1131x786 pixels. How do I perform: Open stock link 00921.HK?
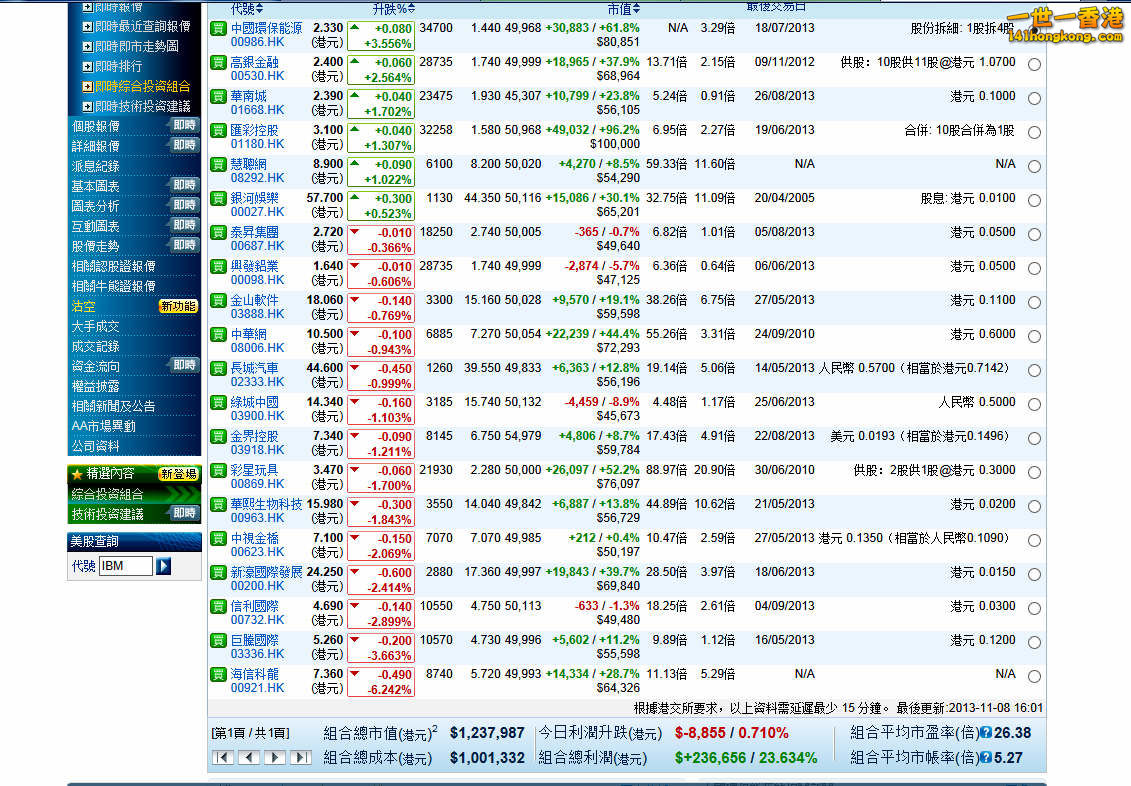pyautogui.click(x=258, y=688)
